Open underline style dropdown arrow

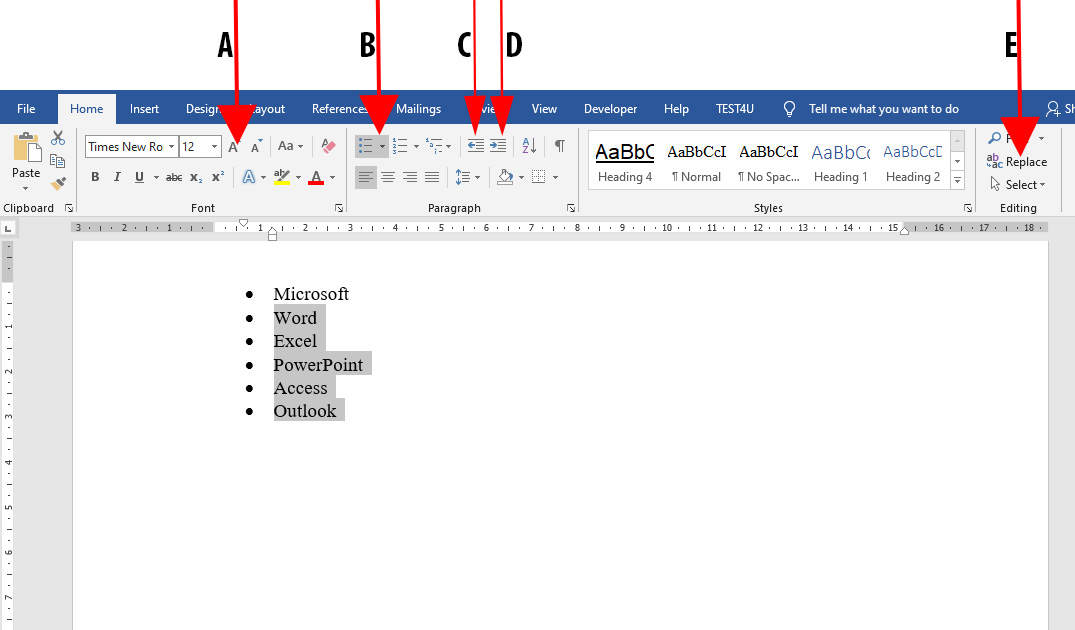pos(156,178)
